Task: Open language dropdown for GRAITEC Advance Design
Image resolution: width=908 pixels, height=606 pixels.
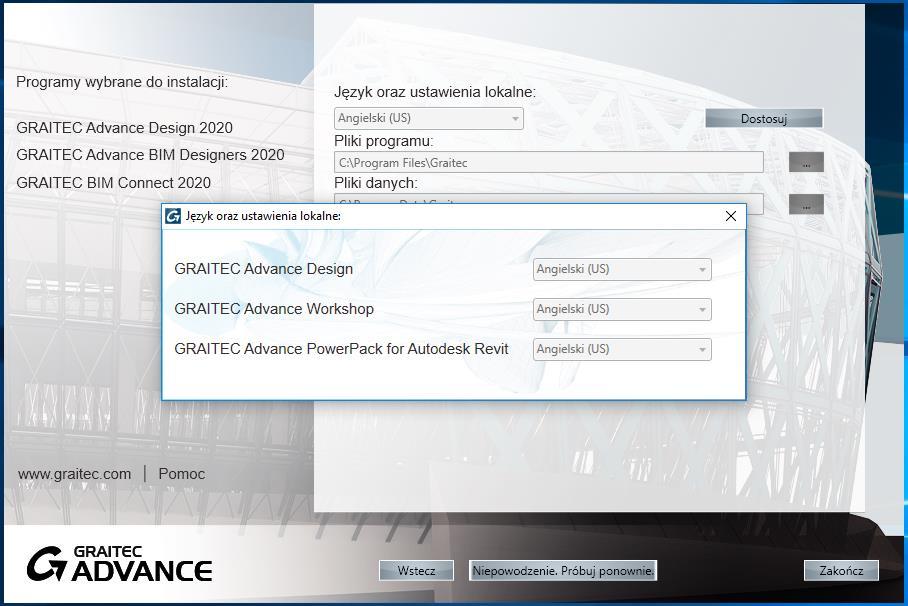Action: coord(622,269)
